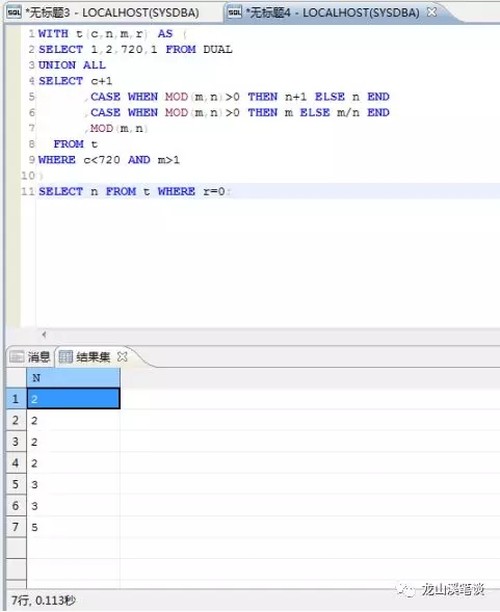500x612 pixels.
Task: Select 无标题4 - LOCALHOST(SYSDBA) tab
Action: tap(332, 12)
